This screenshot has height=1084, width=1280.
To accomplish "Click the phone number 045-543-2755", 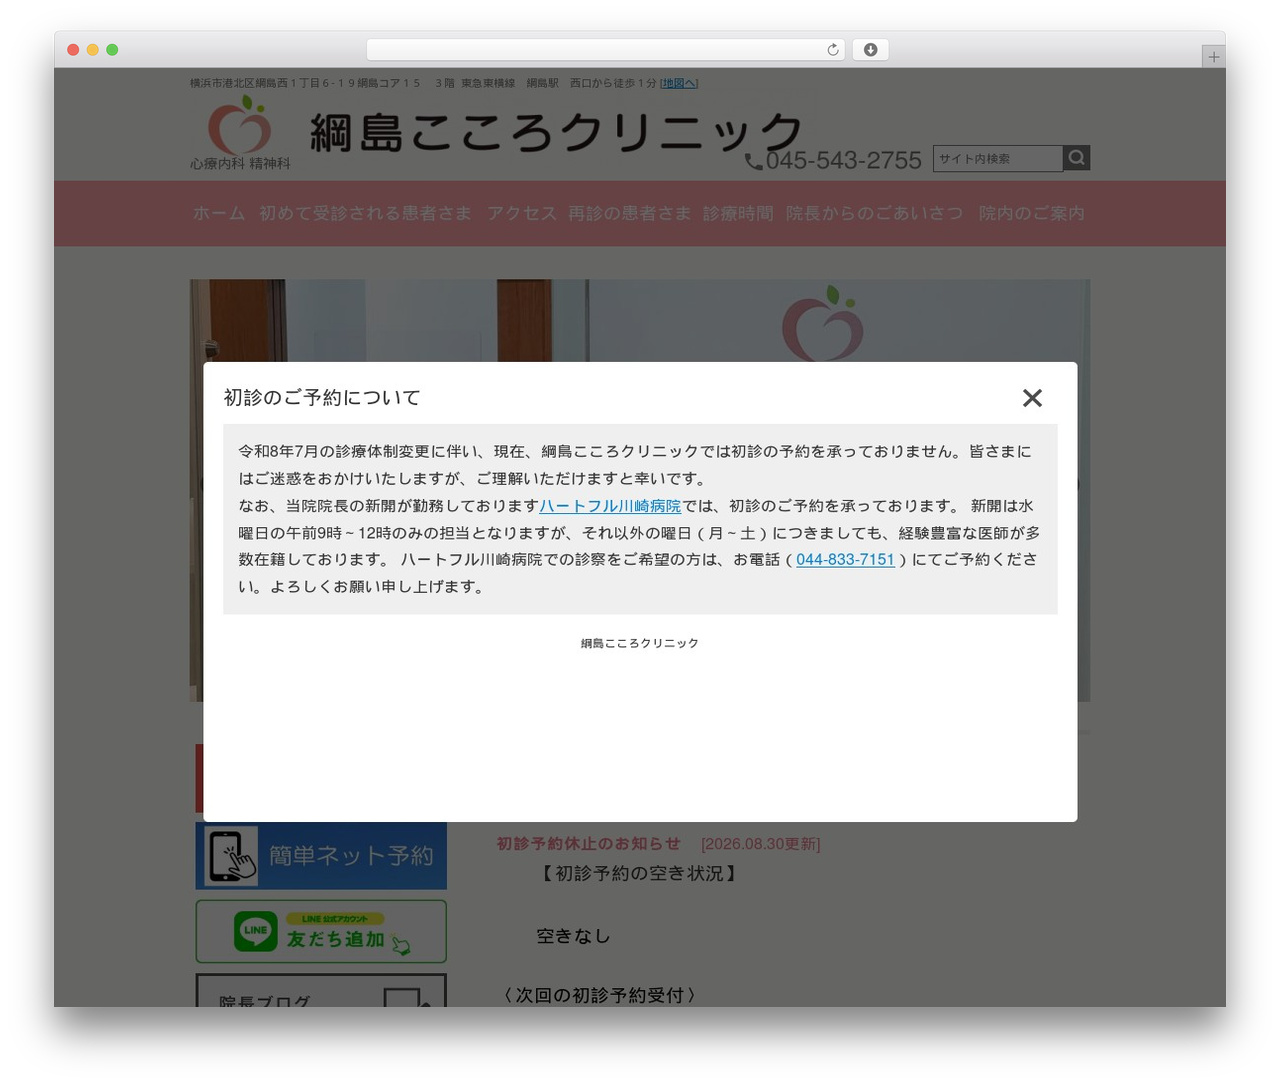I will pos(844,160).
